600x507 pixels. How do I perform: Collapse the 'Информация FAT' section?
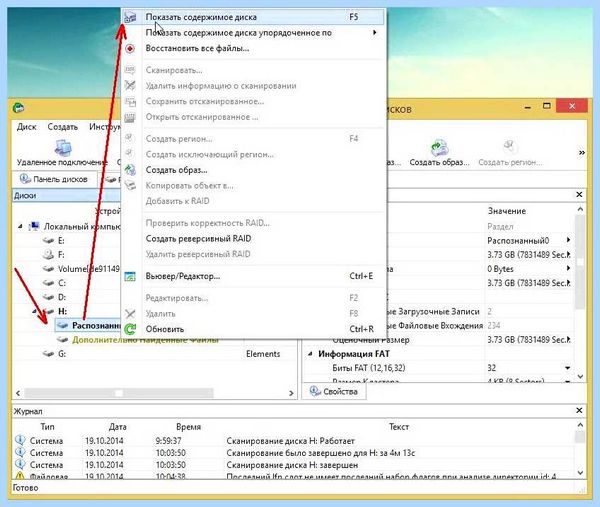coord(310,354)
